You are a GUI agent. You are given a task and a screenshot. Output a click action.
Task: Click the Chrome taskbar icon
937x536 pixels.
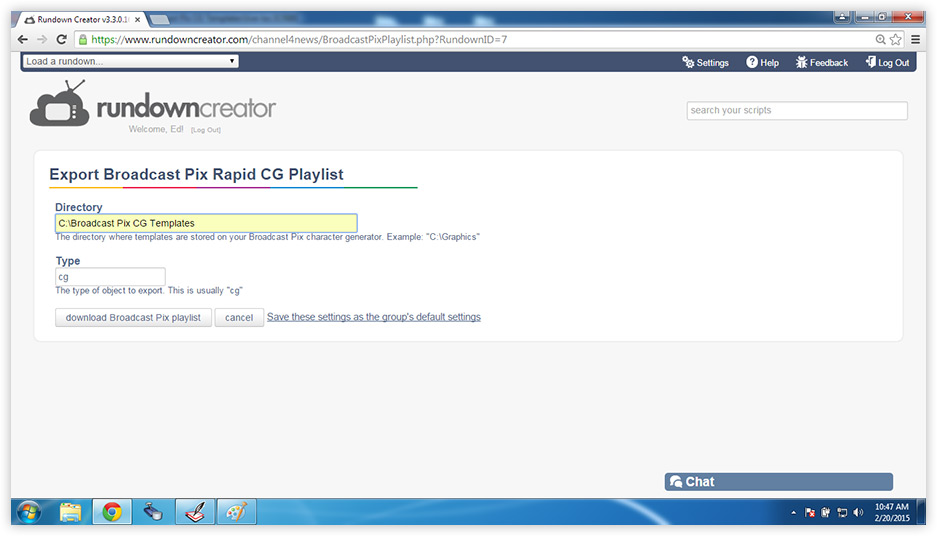tap(112, 512)
